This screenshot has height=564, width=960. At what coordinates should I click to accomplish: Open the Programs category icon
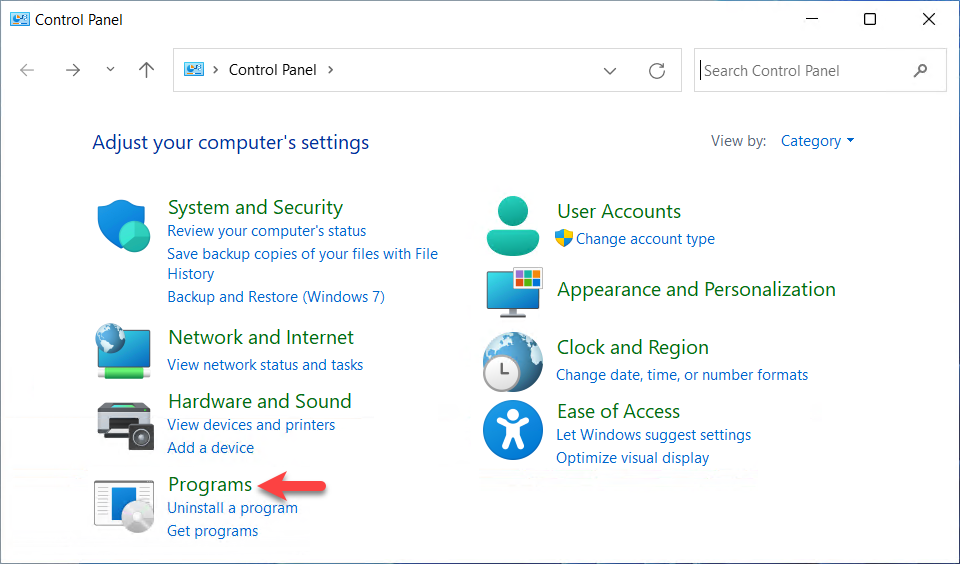click(x=123, y=503)
